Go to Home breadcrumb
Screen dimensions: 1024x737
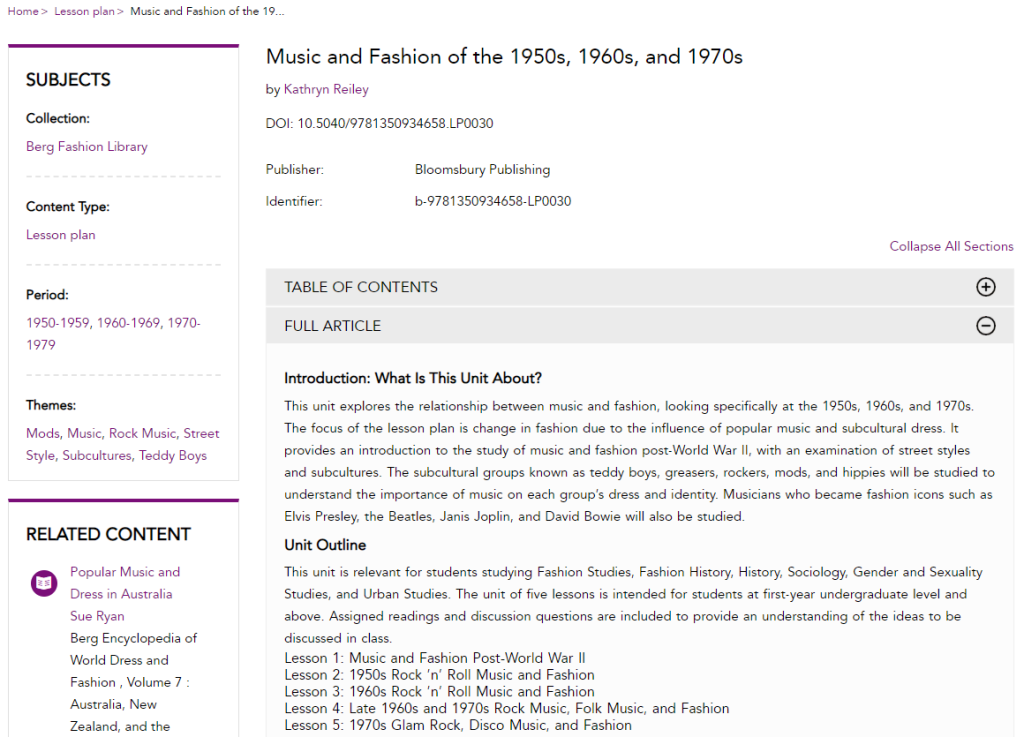(x=23, y=11)
